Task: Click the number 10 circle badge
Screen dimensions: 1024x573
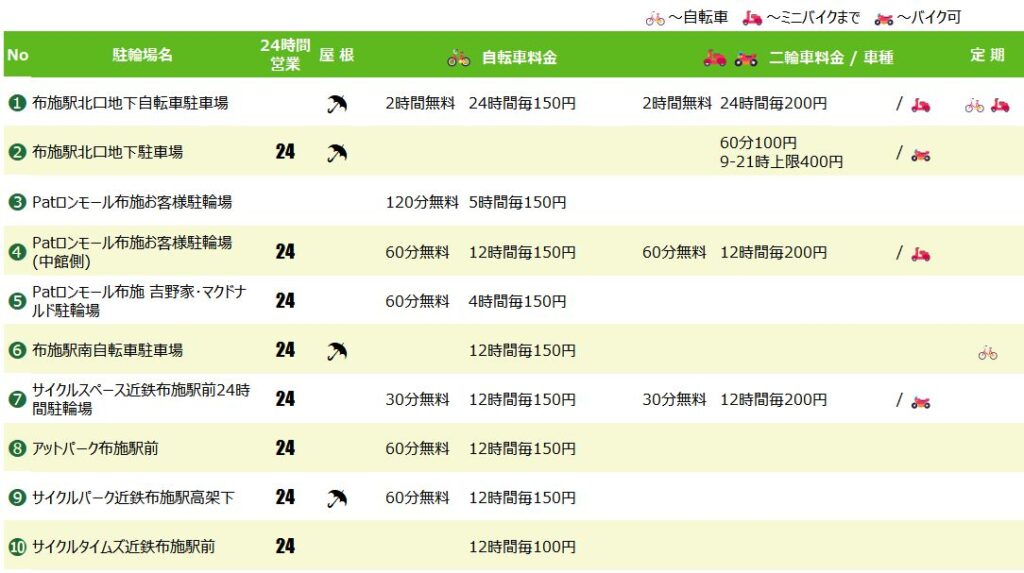Action: [17, 546]
